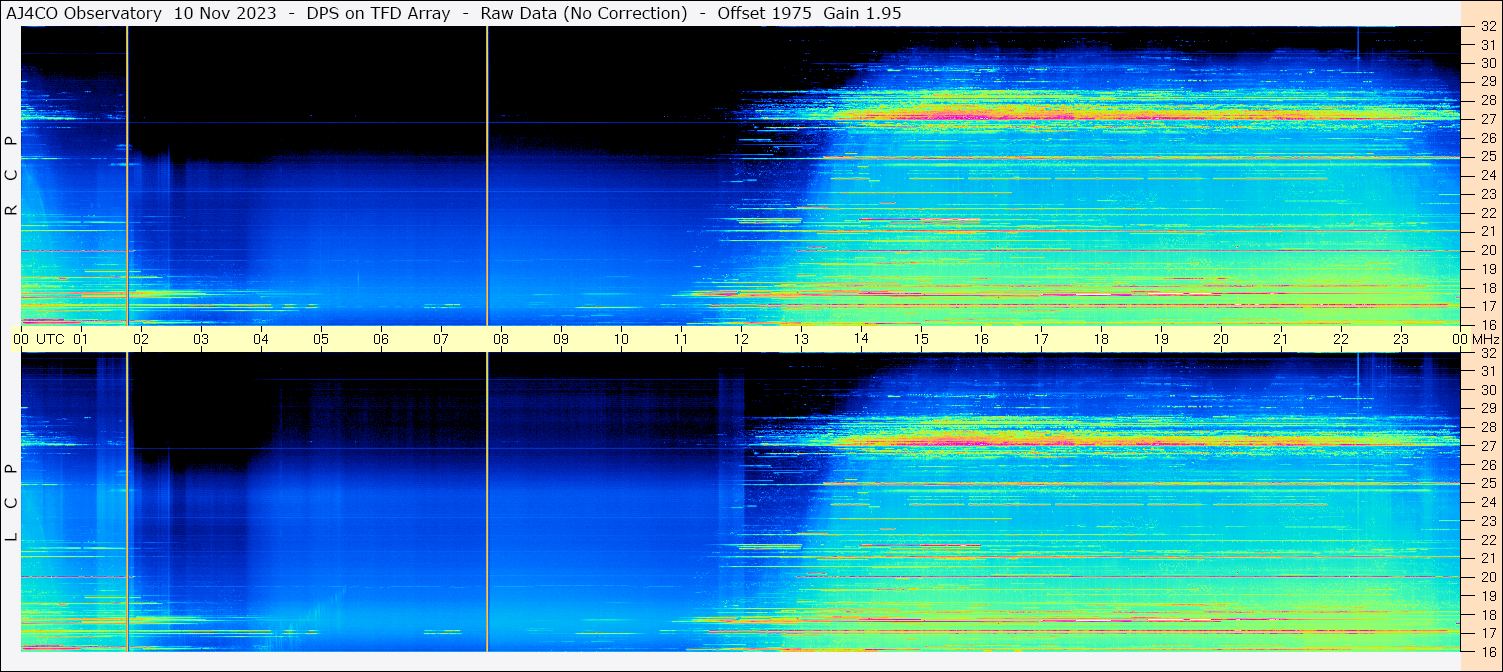Click '18' MHz tick of RCP frequency axis

[x=1487, y=288]
